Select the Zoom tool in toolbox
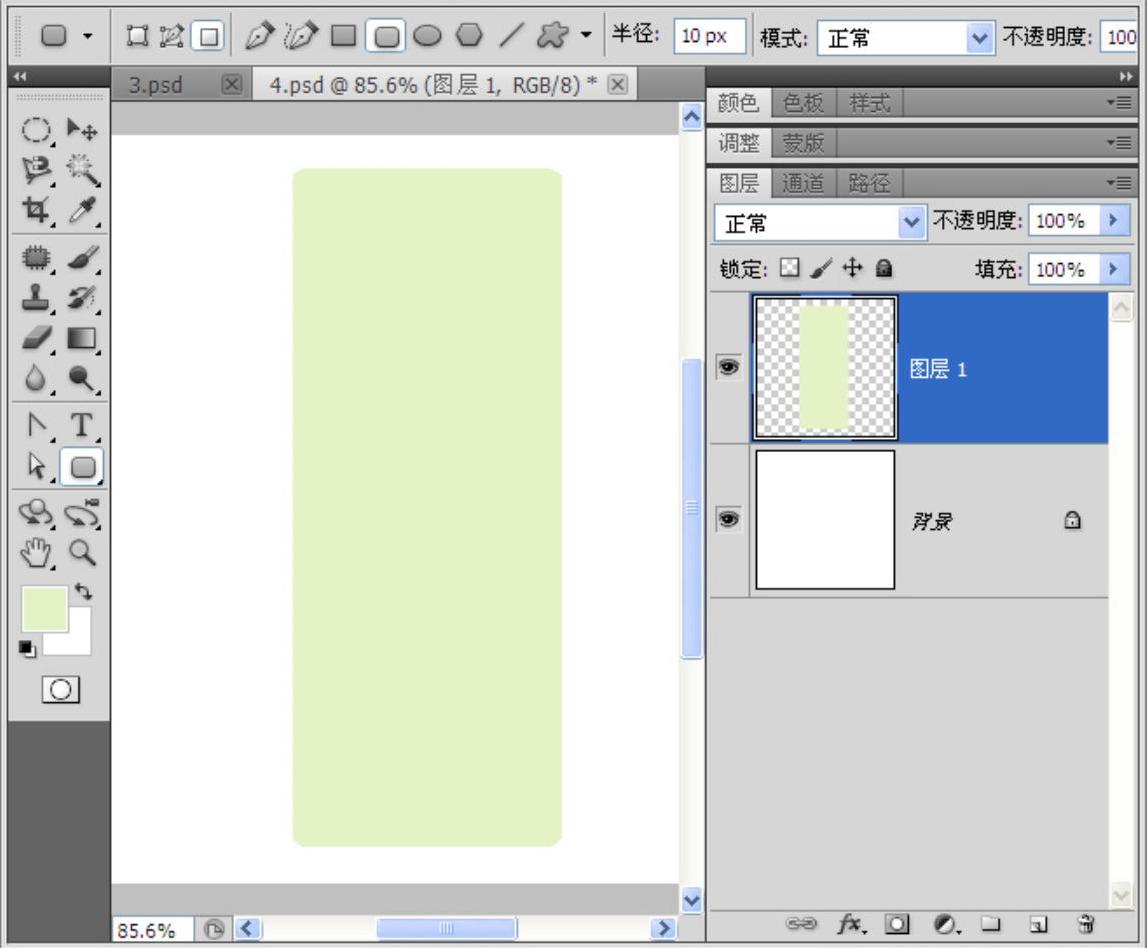This screenshot has height=948, width=1147. click(x=82, y=551)
